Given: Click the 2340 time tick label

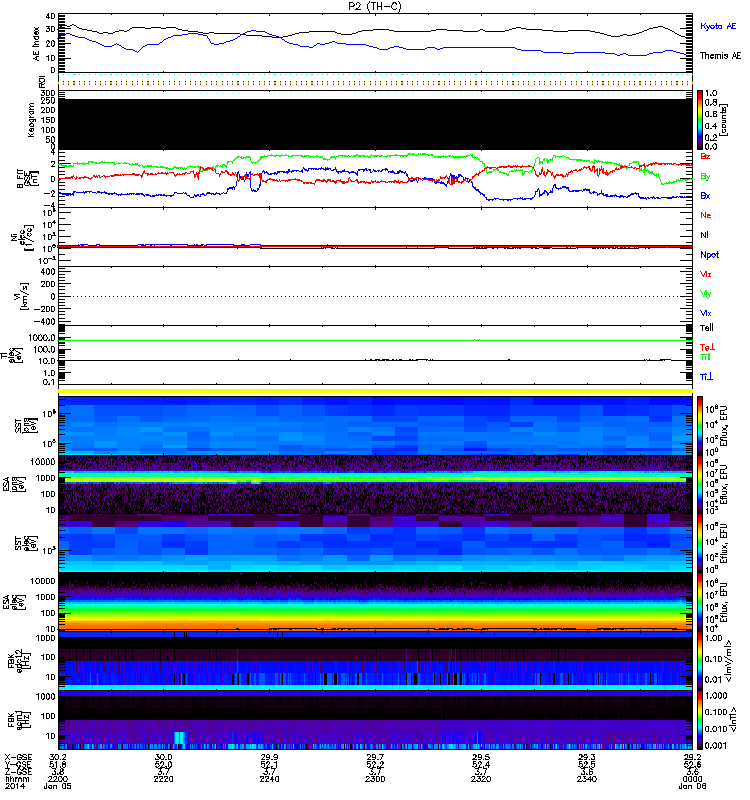Looking at the screenshot, I should click(587, 779).
